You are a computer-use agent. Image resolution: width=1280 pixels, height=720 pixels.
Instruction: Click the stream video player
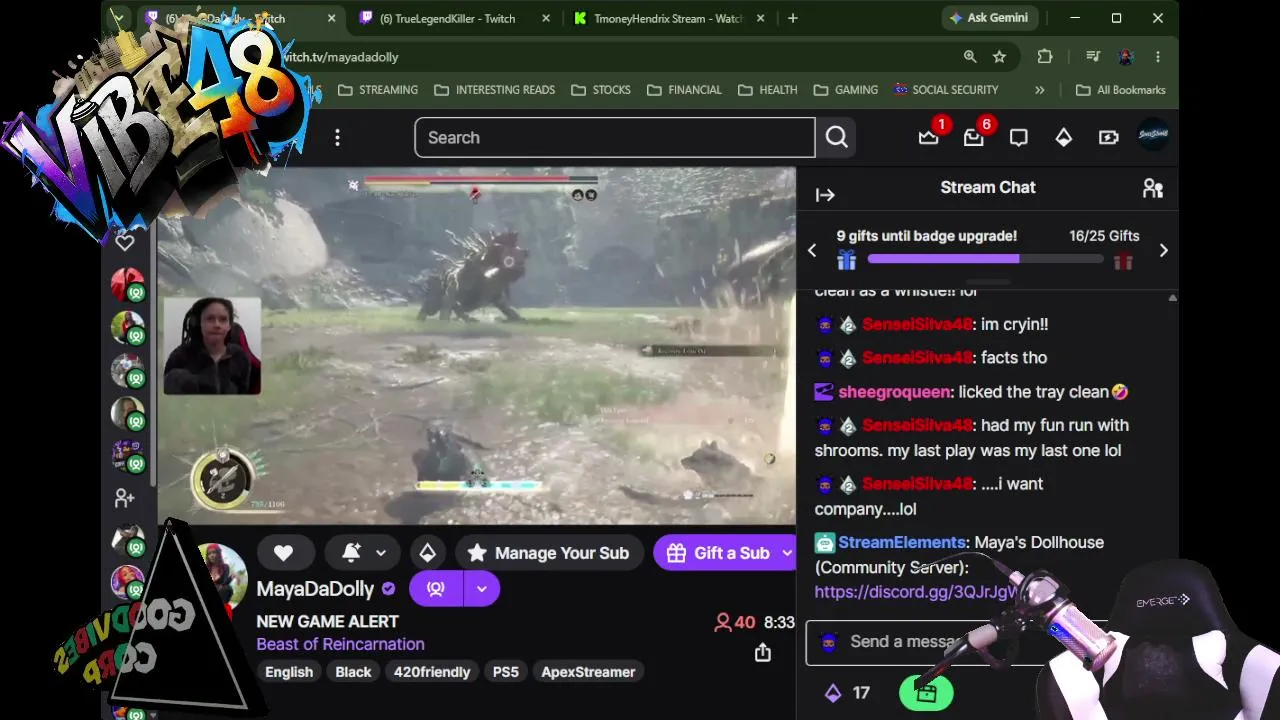pos(476,345)
